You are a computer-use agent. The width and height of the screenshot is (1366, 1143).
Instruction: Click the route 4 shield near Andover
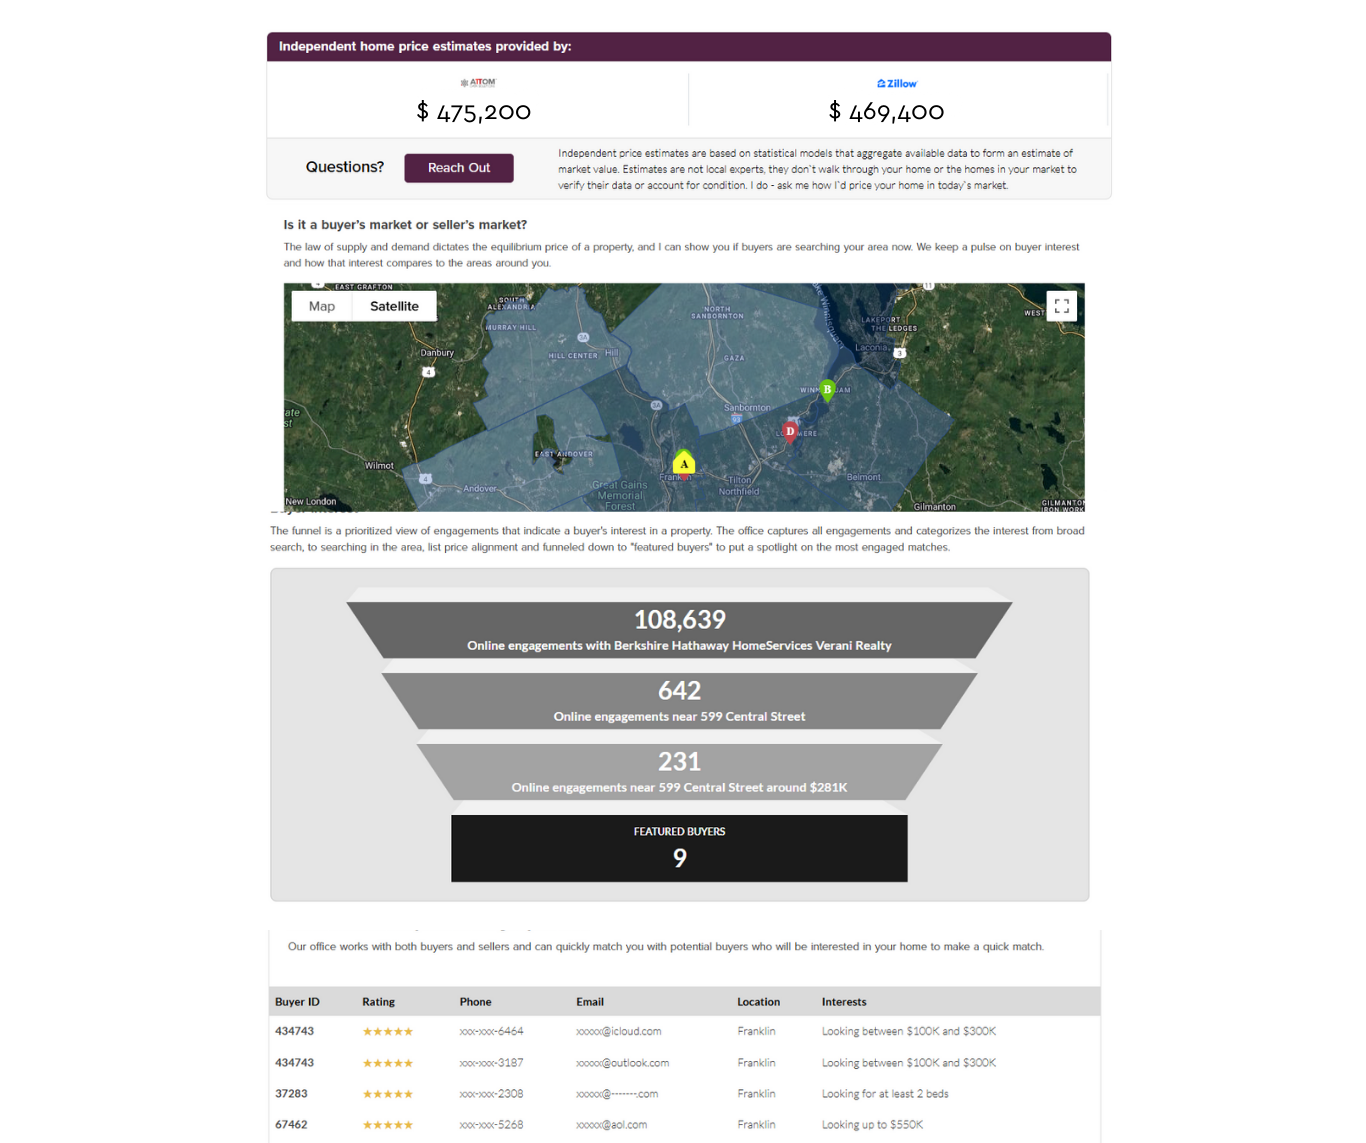pyautogui.click(x=425, y=479)
